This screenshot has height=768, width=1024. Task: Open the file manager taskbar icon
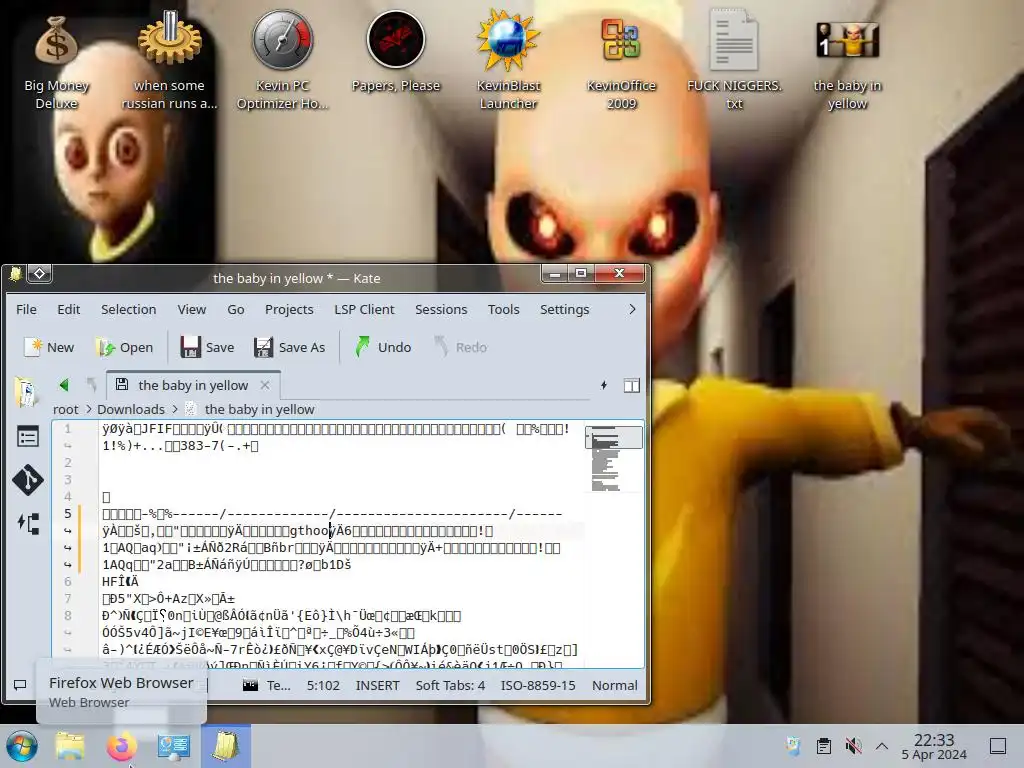pyautogui.click(x=70, y=746)
